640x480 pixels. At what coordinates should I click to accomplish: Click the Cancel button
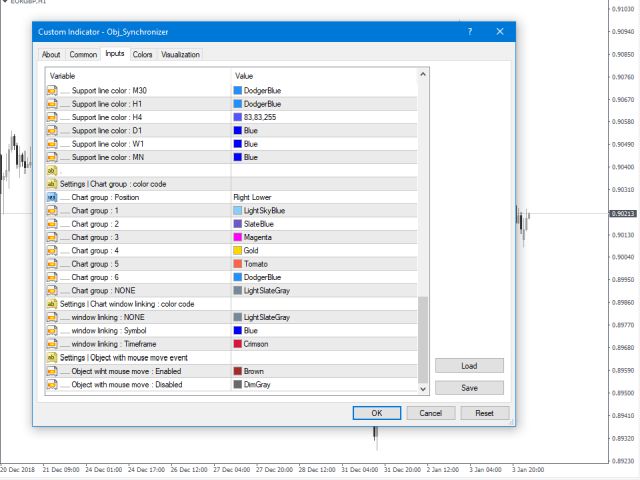coord(431,413)
